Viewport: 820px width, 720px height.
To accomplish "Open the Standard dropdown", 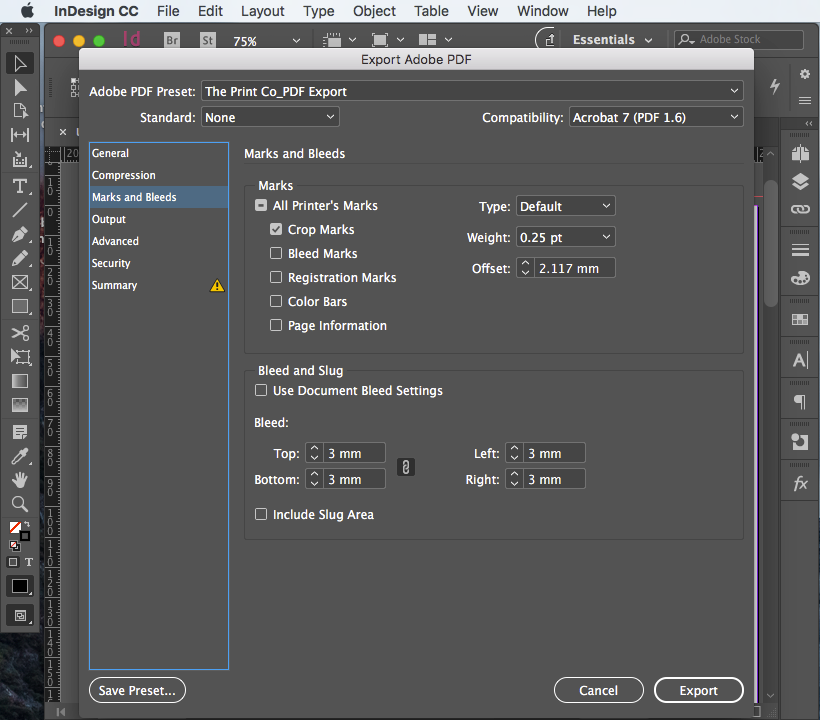I will [270, 116].
